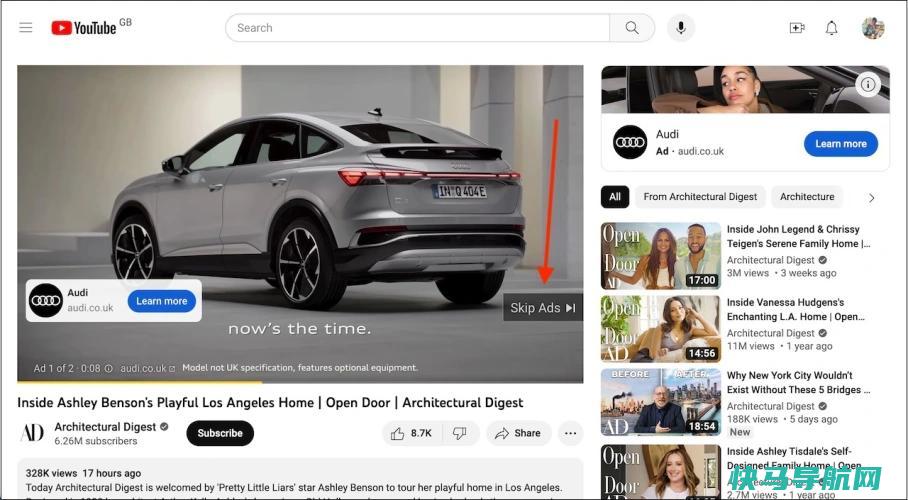Open the hamburger guide menu
The image size is (908, 500).
point(25,27)
